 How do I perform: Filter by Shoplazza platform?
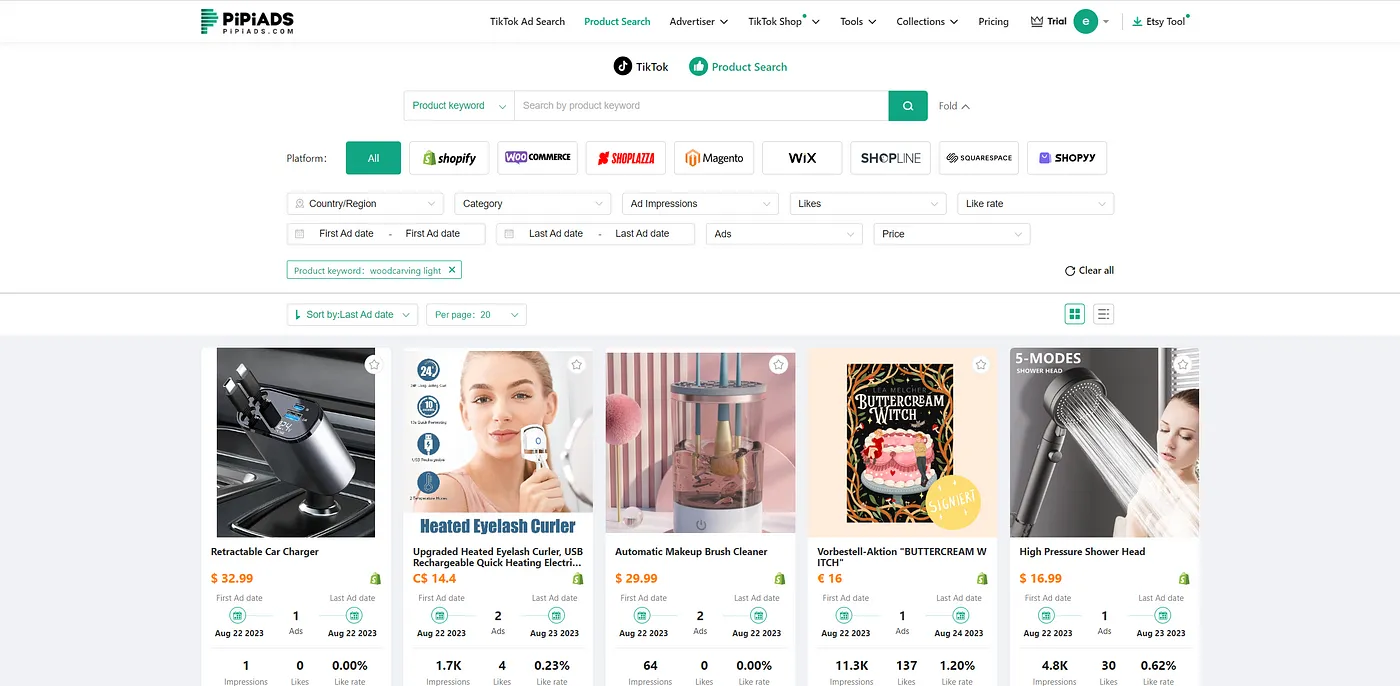pyautogui.click(x=626, y=158)
